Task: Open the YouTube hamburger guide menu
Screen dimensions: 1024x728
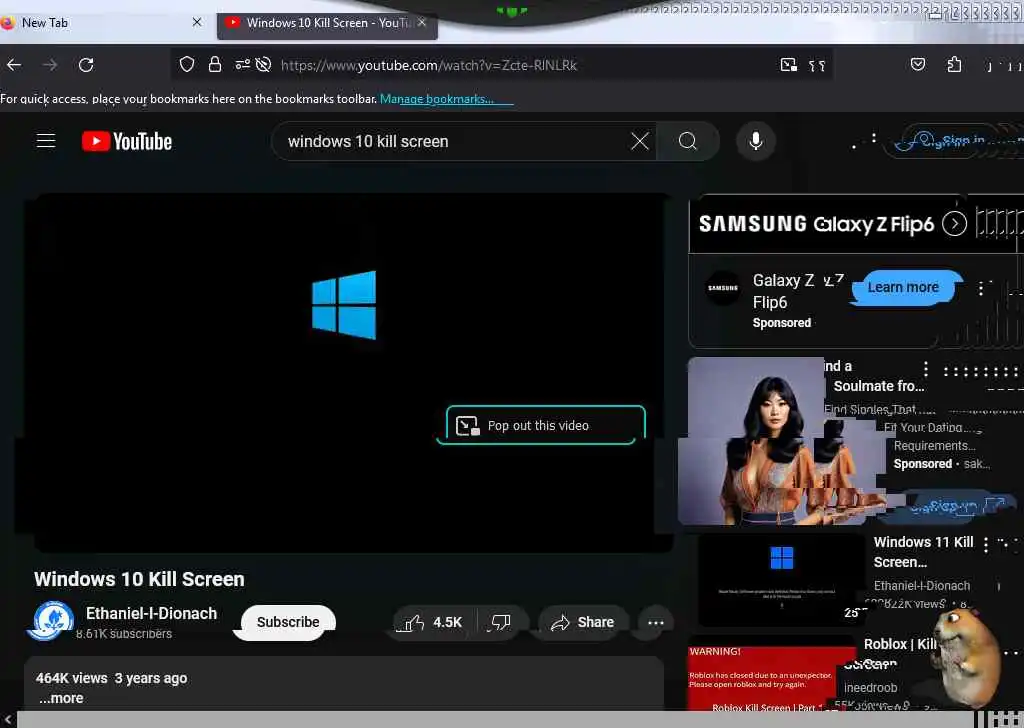Action: click(46, 140)
